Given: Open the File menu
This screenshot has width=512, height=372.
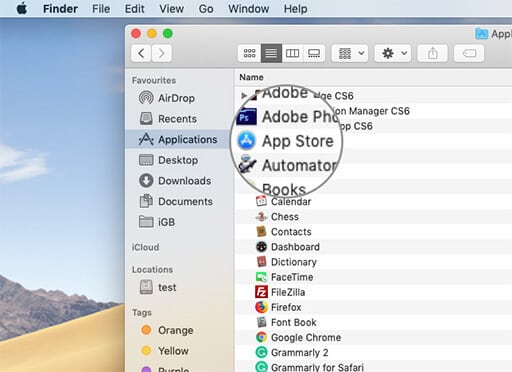Looking at the screenshot, I should (101, 9).
